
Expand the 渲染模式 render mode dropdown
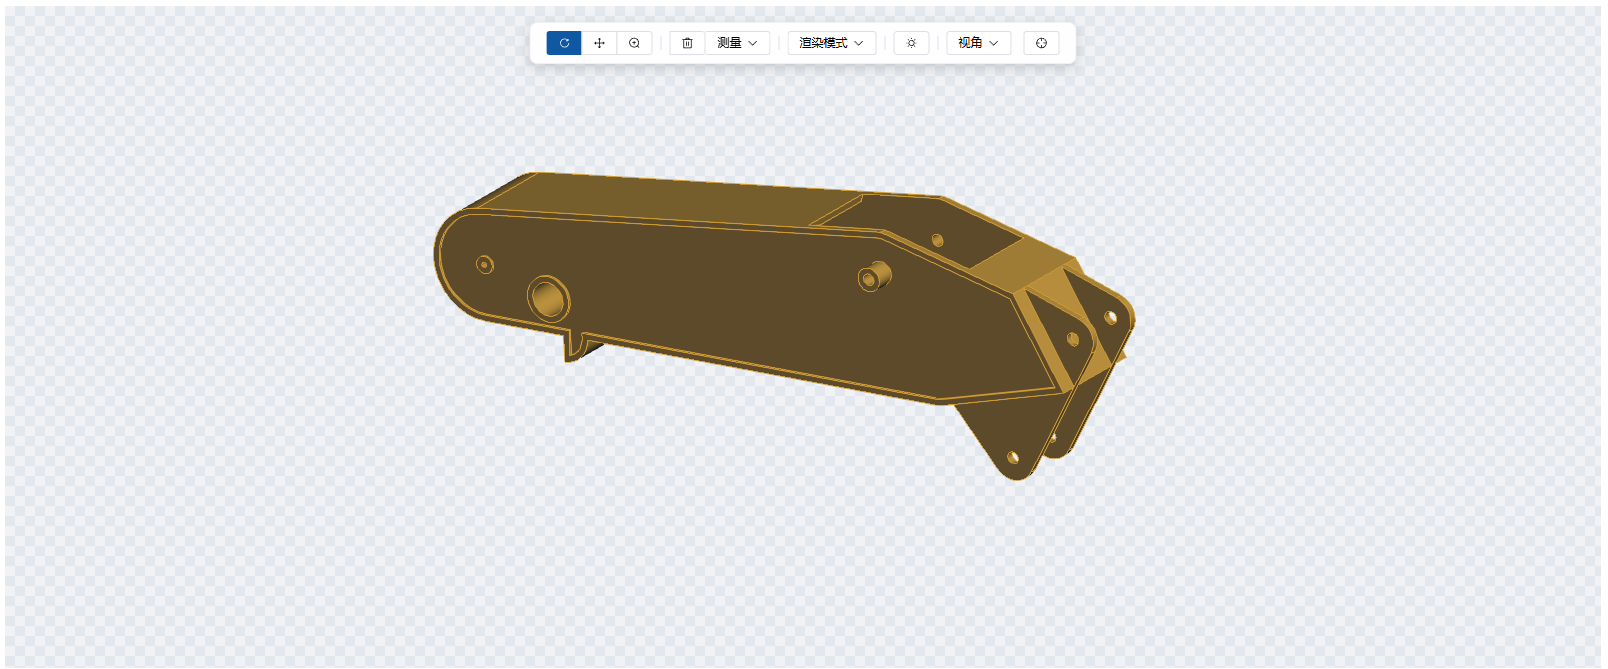click(831, 43)
